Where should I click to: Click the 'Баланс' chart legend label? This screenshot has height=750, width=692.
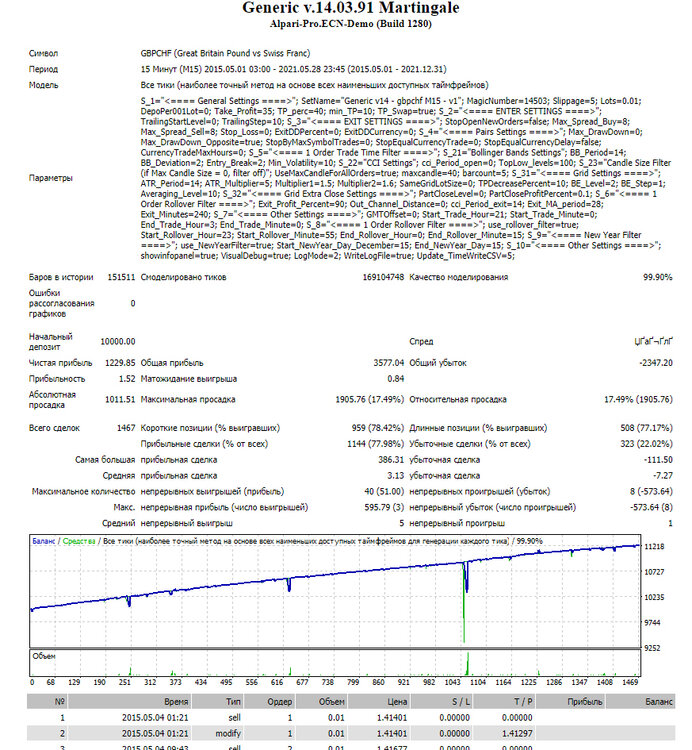pos(44,541)
